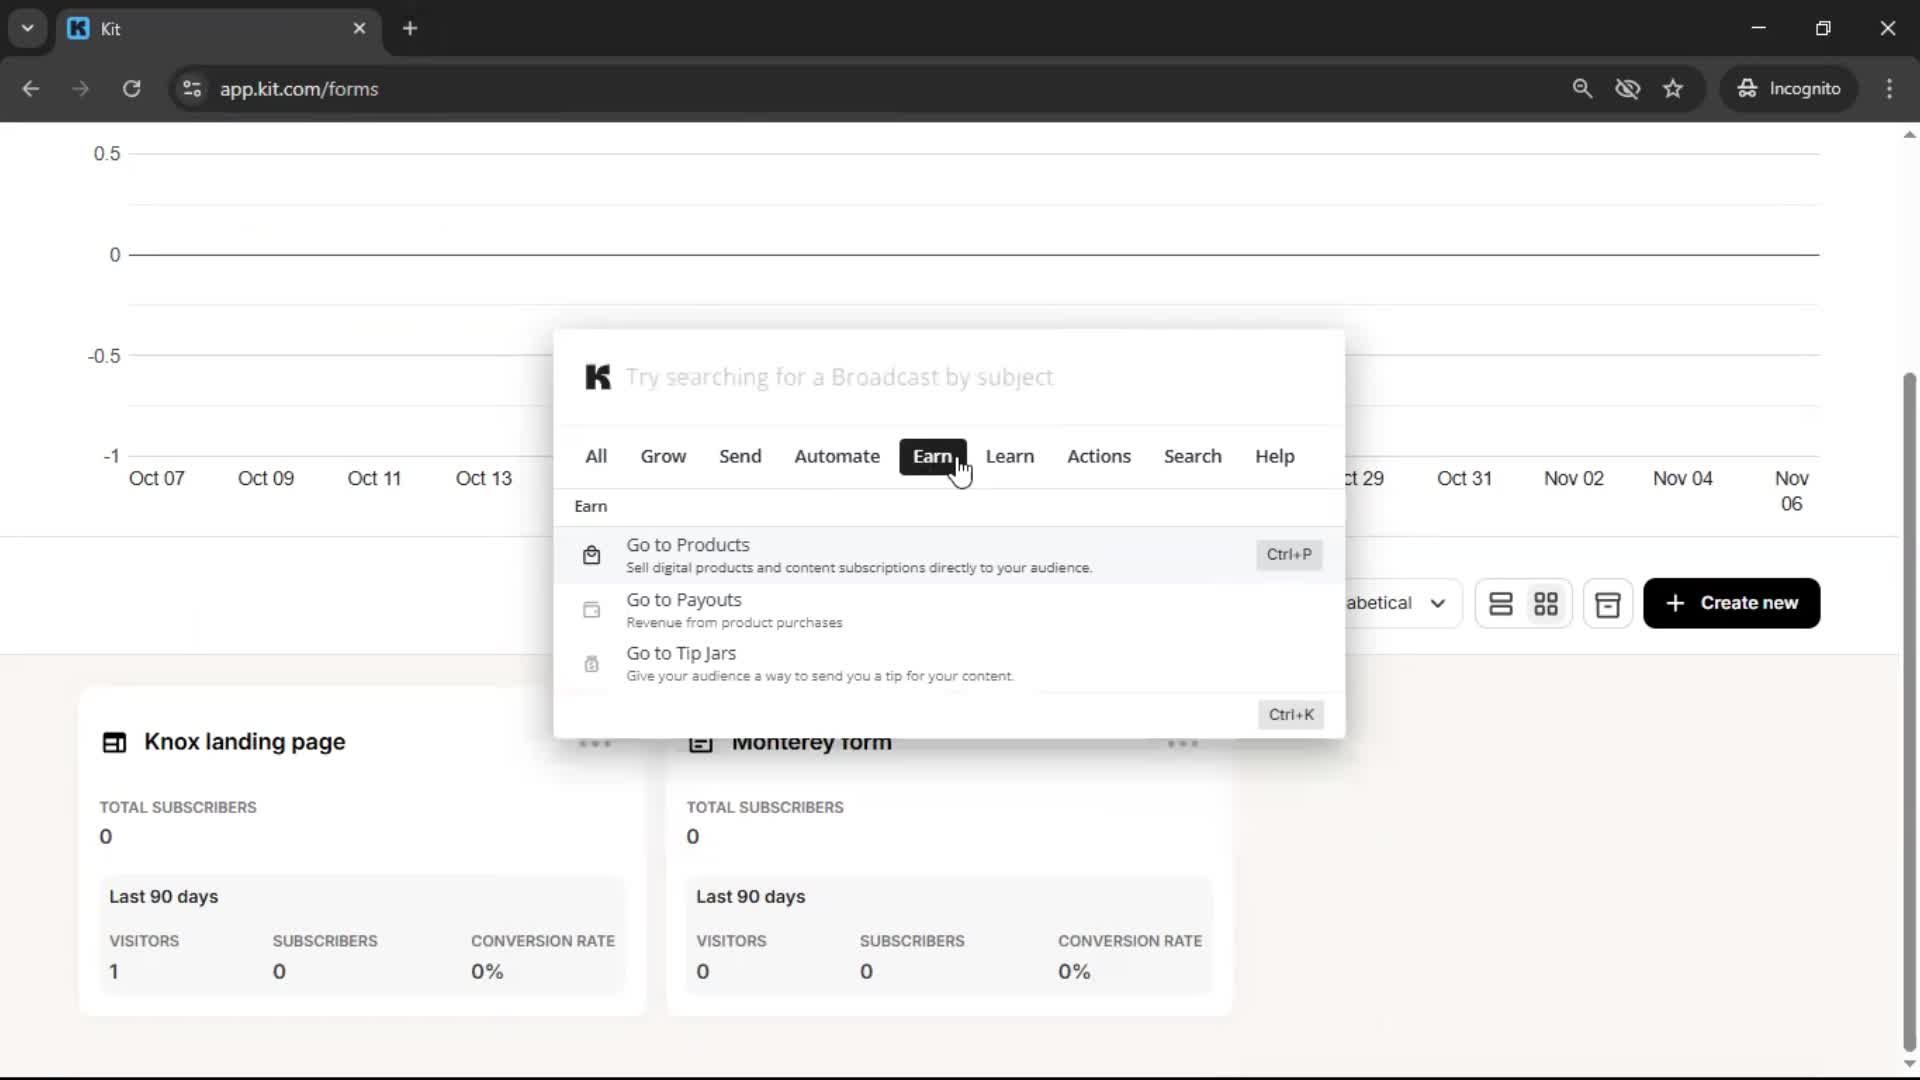Viewport: 1920px width, 1080px height.
Task: Select the shopping bag icon next to Go to Products
Action: 591,555
